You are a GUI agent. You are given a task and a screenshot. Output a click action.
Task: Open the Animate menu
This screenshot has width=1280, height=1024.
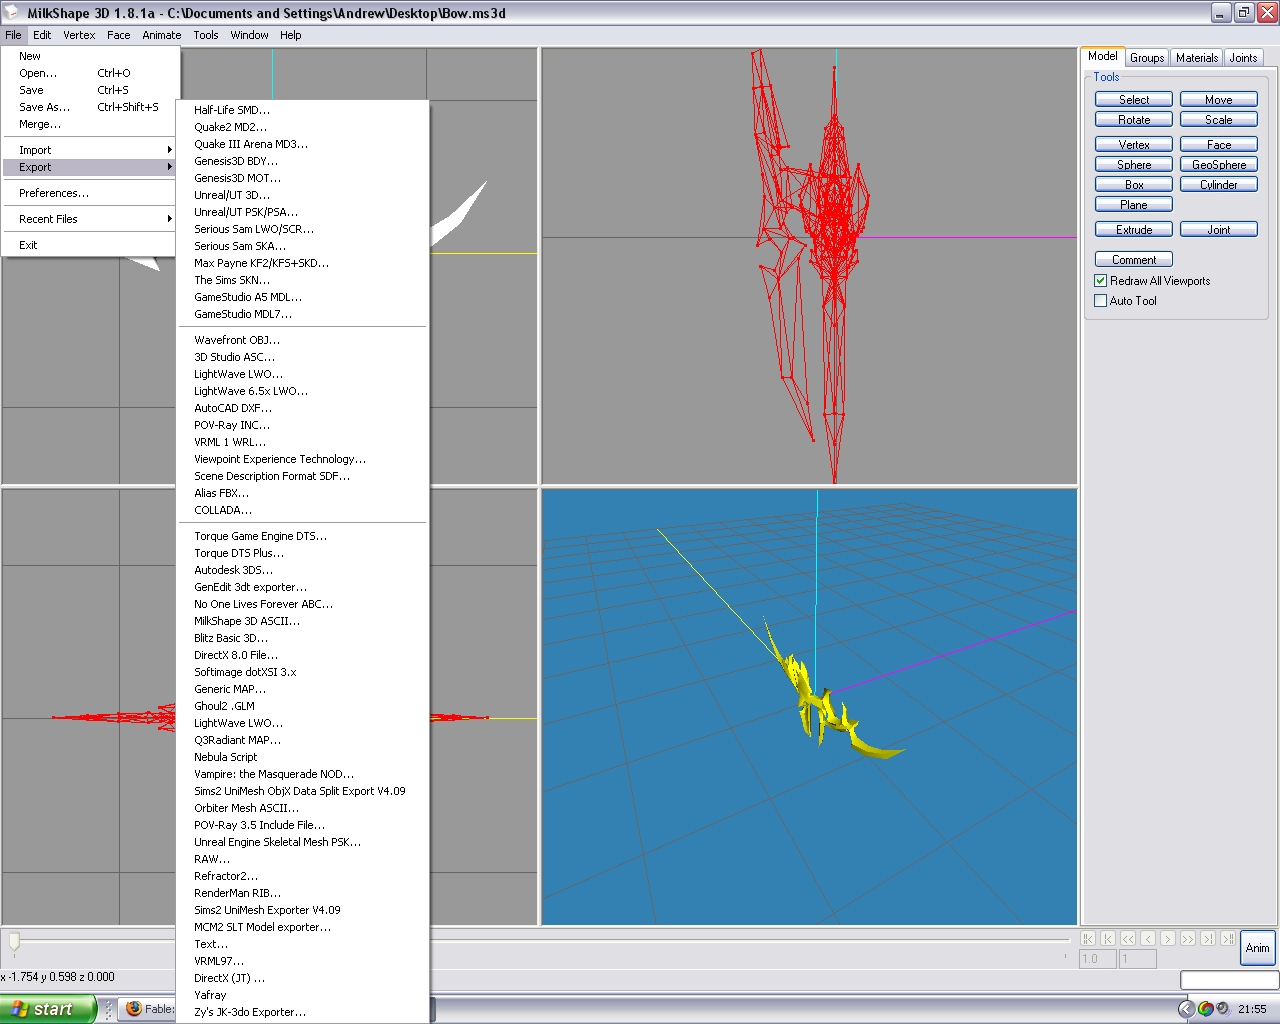pyautogui.click(x=161, y=35)
